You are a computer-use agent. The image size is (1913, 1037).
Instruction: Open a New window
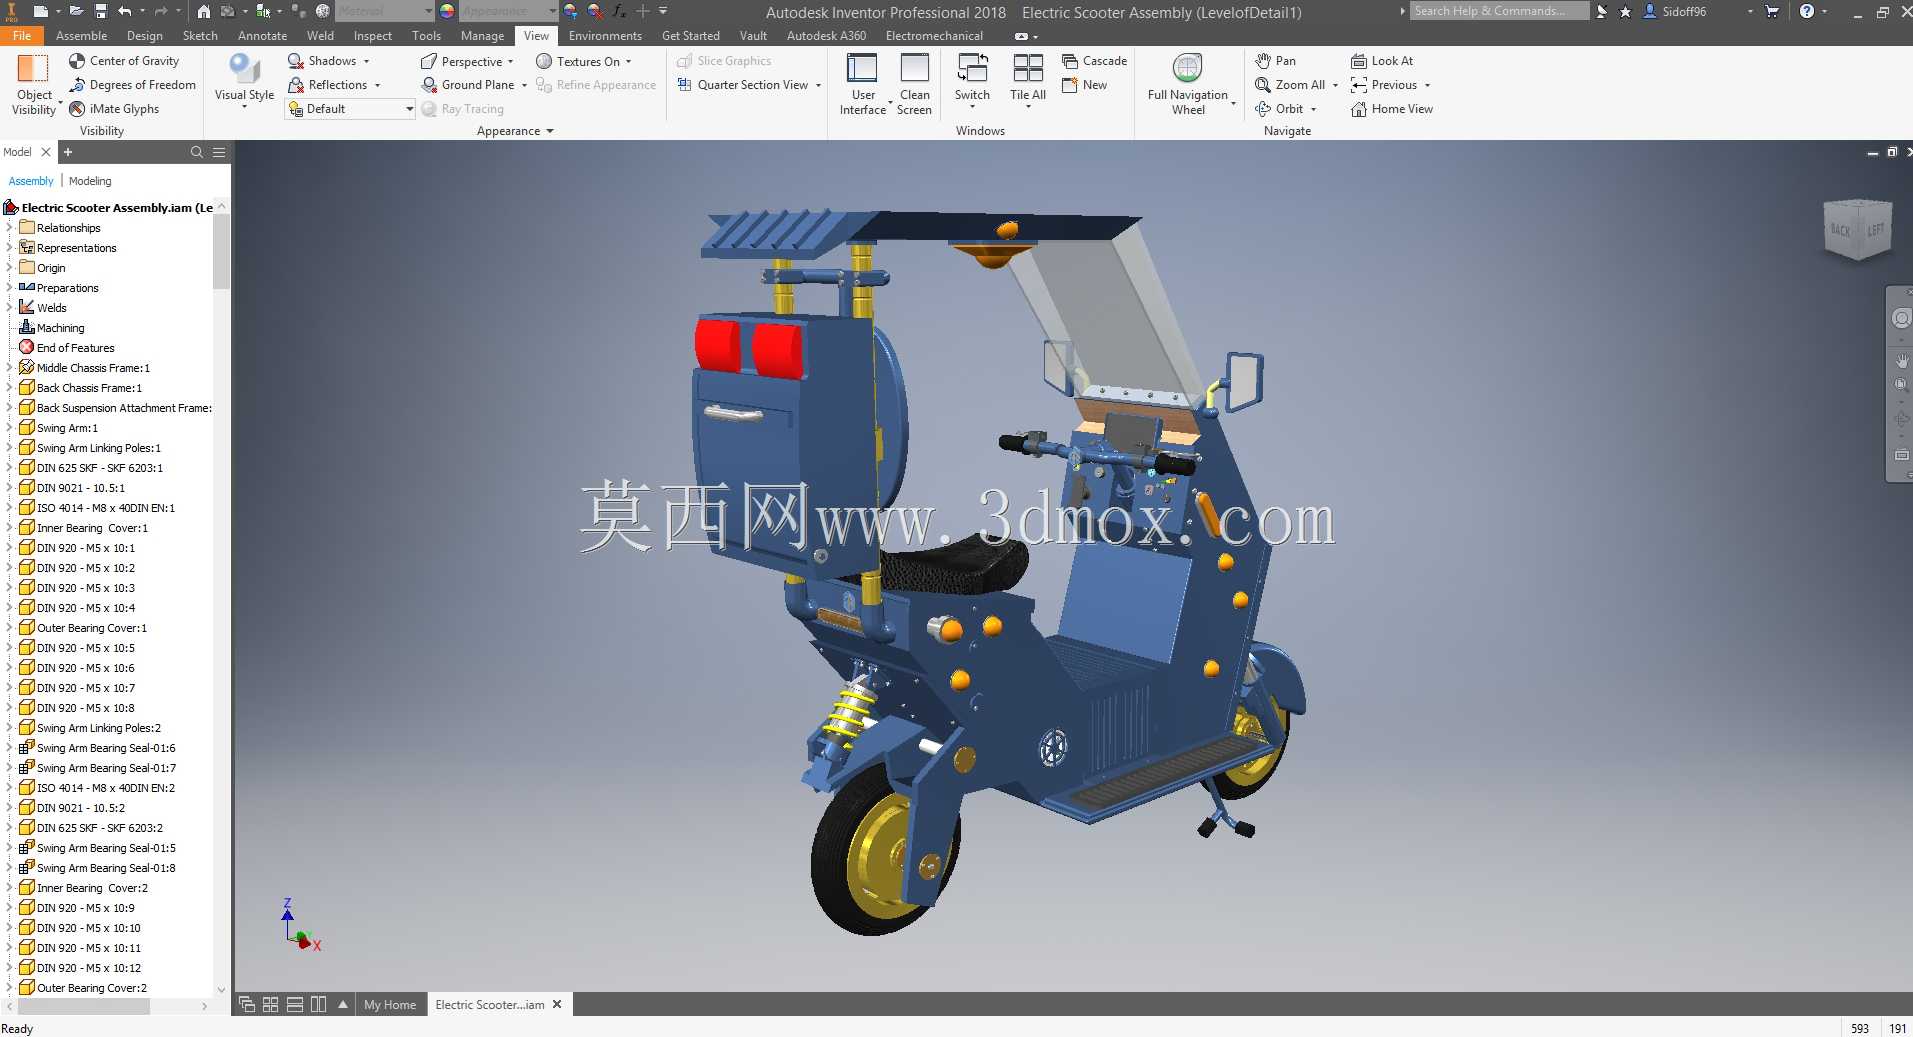click(1085, 85)
